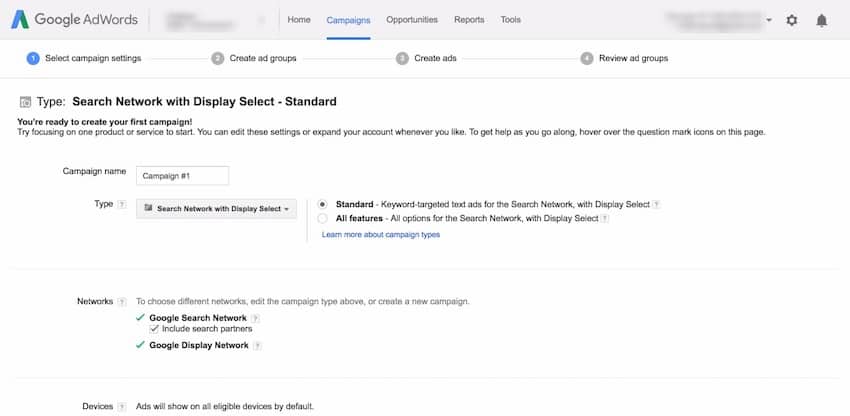Click the Google AdWords logo
Screen dimensions: 850x416
point(72,19)
